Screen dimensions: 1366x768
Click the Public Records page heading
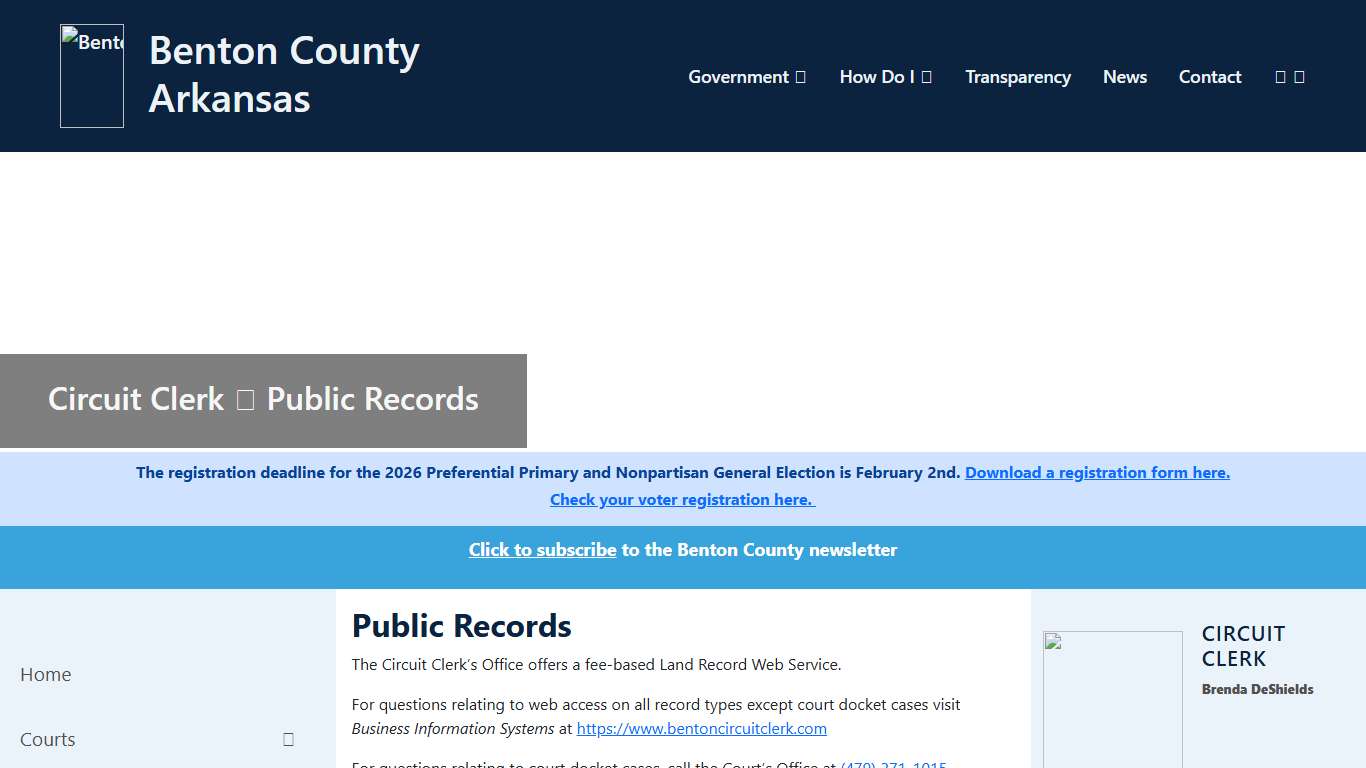(461, 626)
